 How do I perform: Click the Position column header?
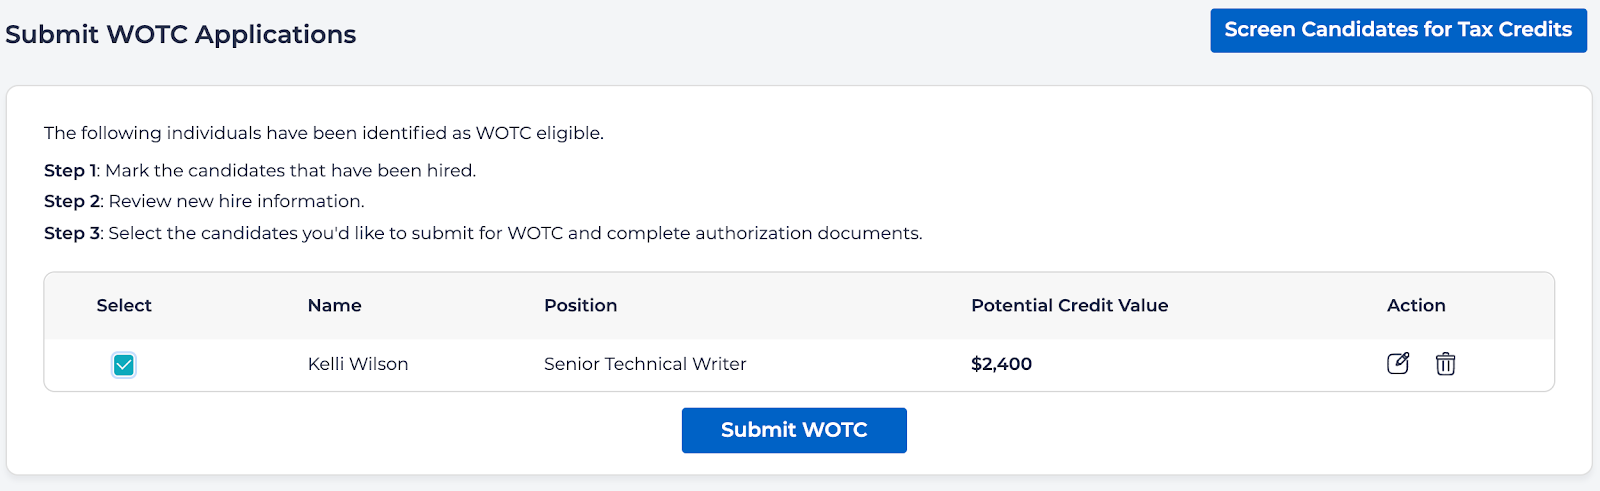pyautogui.click(x=580, y=305)
